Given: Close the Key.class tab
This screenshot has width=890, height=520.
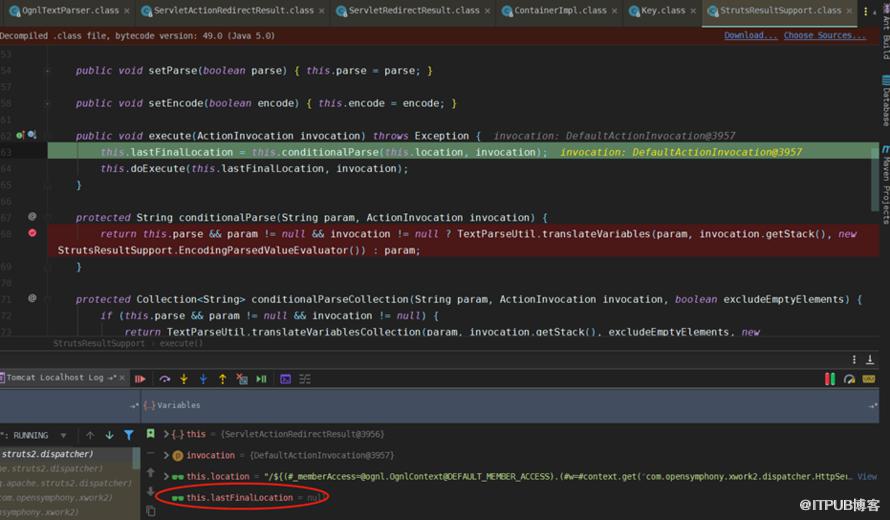Looking at the screenshot, I should point(693,11).
